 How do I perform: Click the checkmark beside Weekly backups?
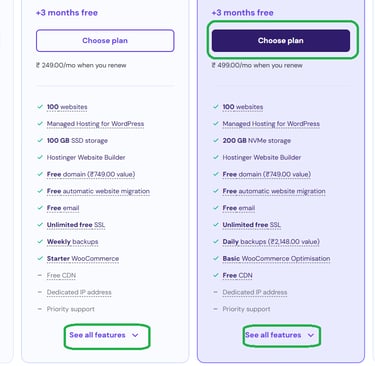40,241
